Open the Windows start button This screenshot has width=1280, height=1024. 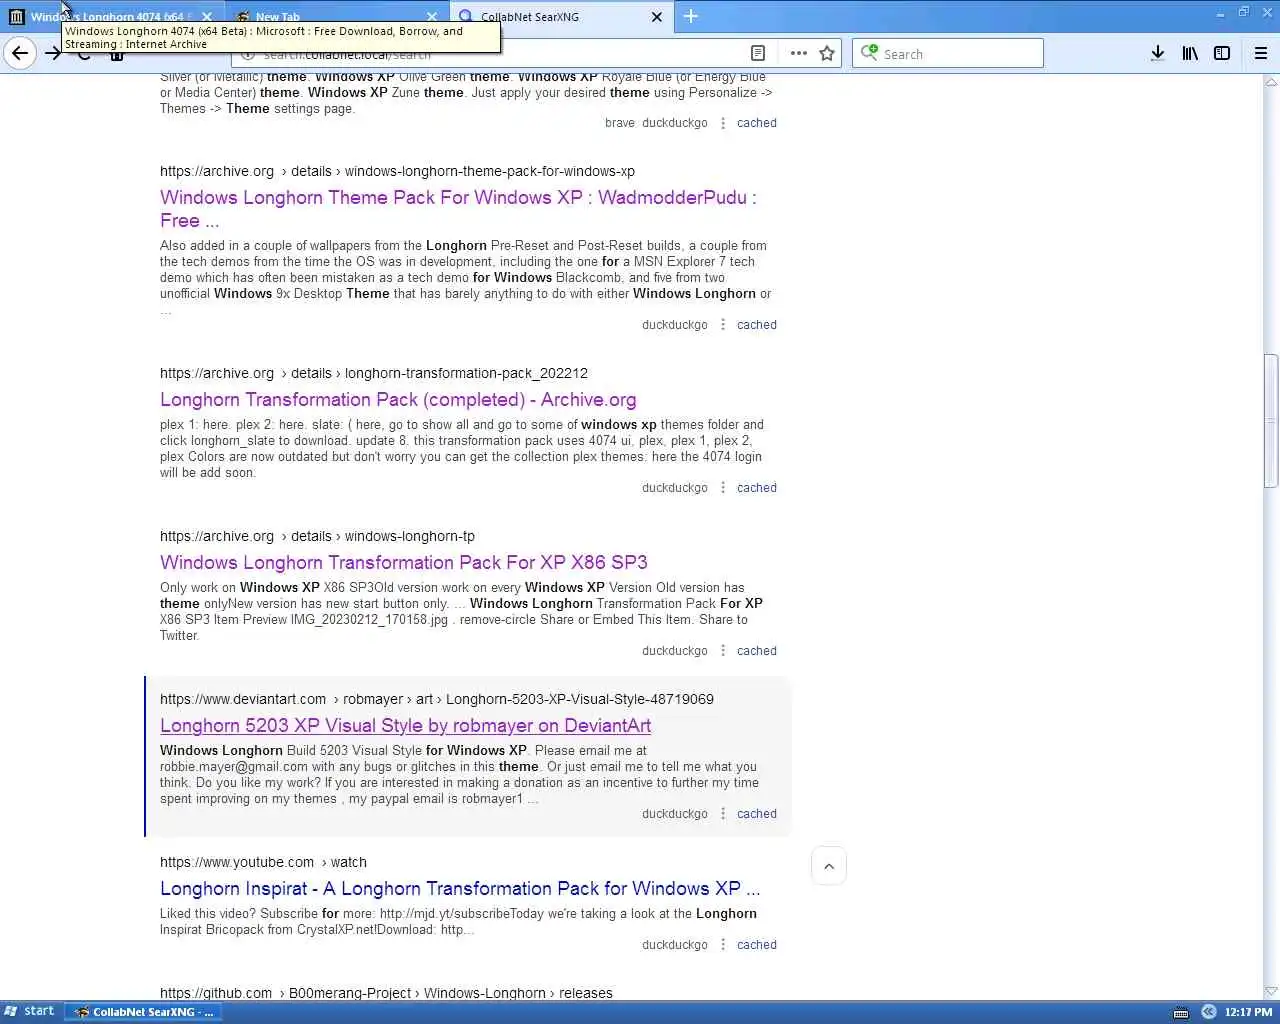pyautogui.click(x=30, y=1011)
